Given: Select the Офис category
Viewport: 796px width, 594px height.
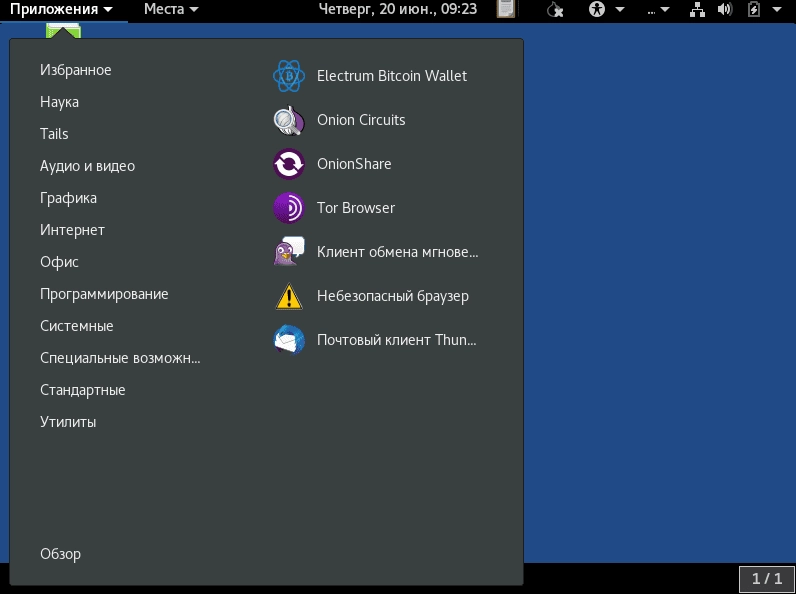Looking at the screenshot, I should 59,262.
